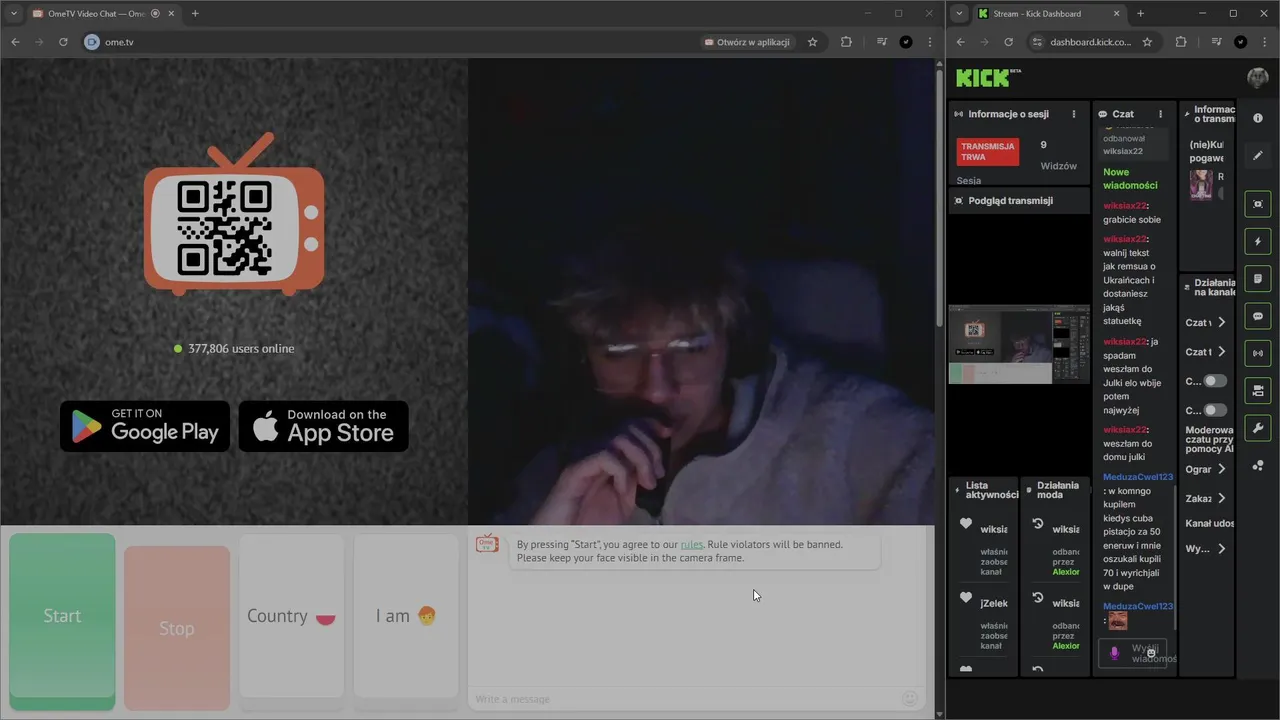Toggle the second switch under Działania na kanale
The height and width of the screenshot is (720, 1280).
1215,410
